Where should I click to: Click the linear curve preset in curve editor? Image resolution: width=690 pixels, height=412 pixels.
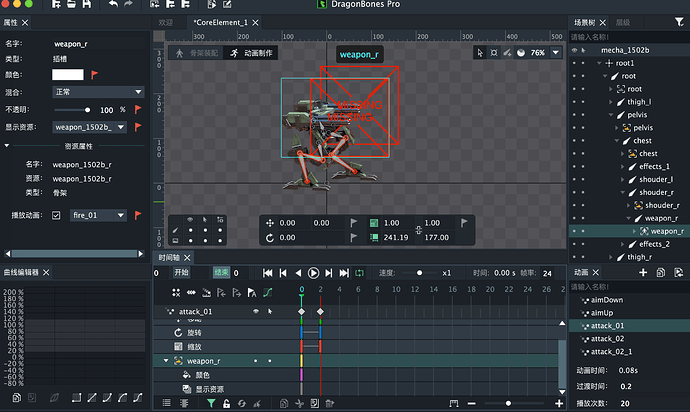[x=92, y=398]
